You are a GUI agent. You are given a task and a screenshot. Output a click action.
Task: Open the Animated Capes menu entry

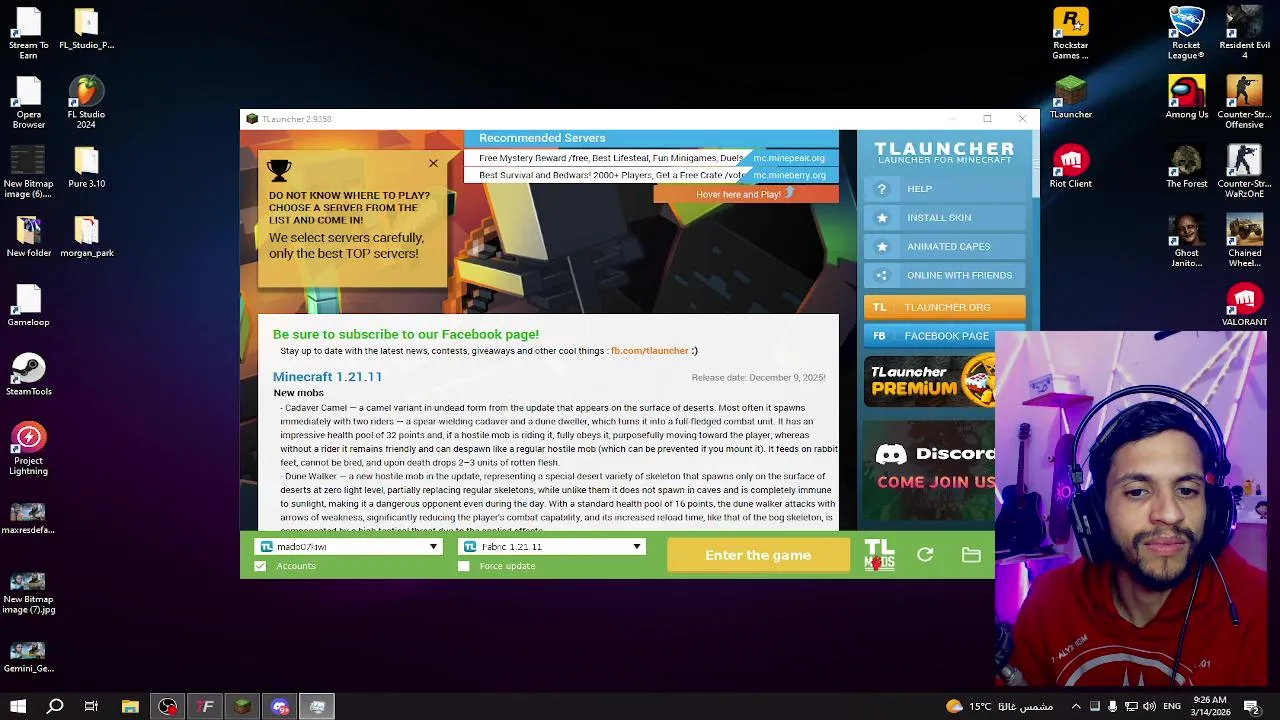[x=945, y=247]
